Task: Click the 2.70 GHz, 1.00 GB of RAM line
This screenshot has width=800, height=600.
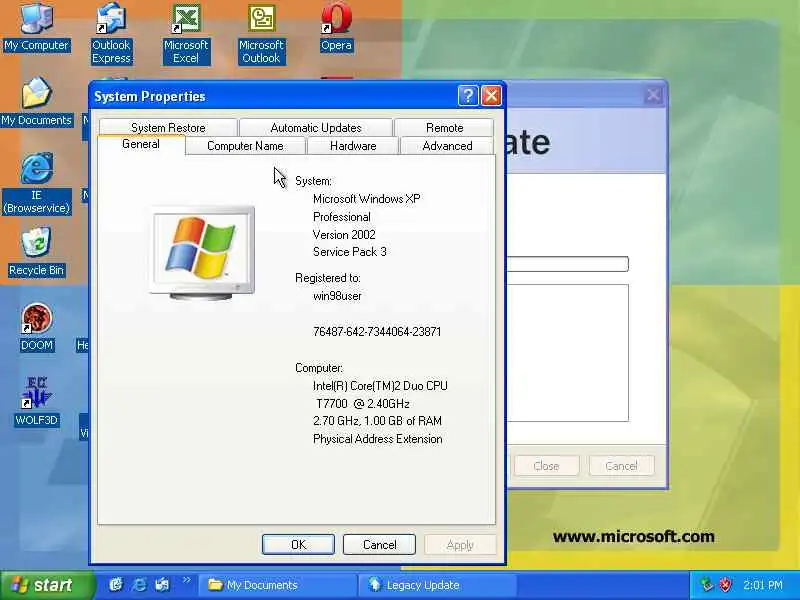Action: coord(378,421)
